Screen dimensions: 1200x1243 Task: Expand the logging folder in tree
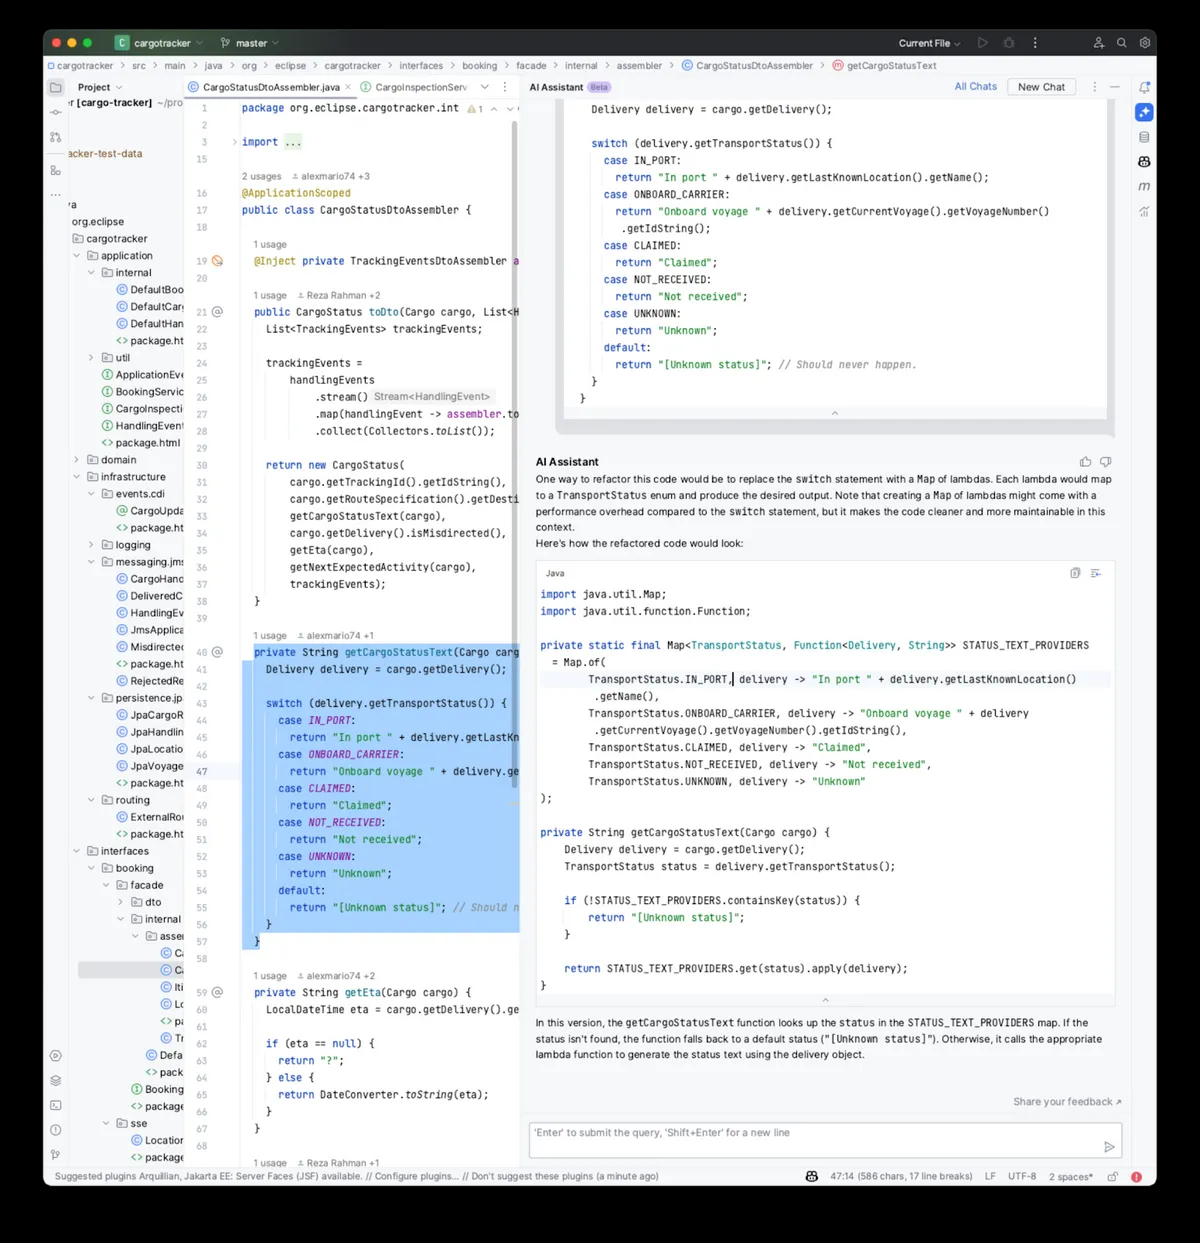click(x=91, y=545)
